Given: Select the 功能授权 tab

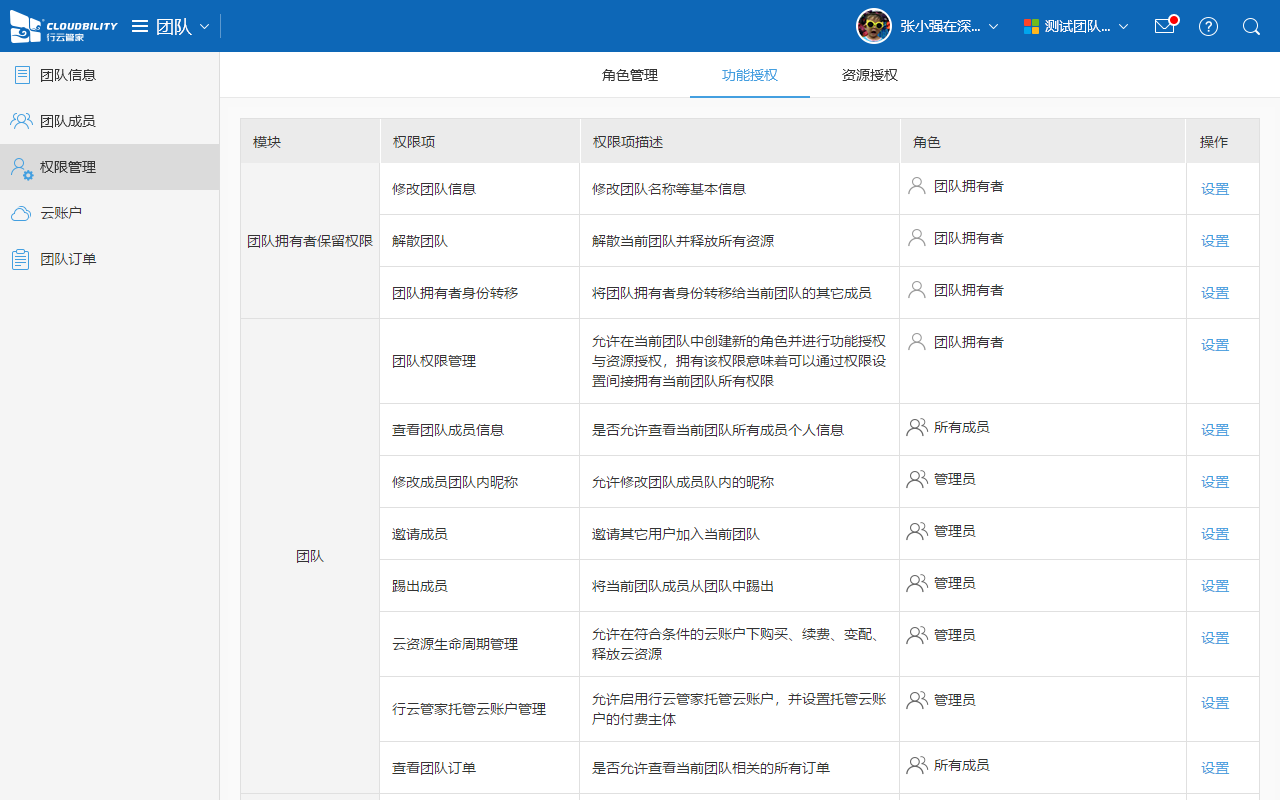Looking at the screenshot, I should click(750, 75).
